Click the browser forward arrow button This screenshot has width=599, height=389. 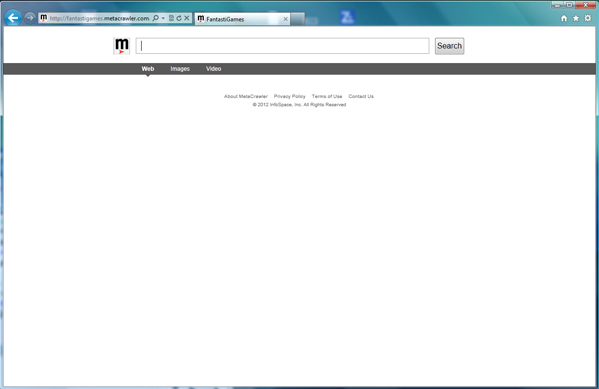[30, 18]
